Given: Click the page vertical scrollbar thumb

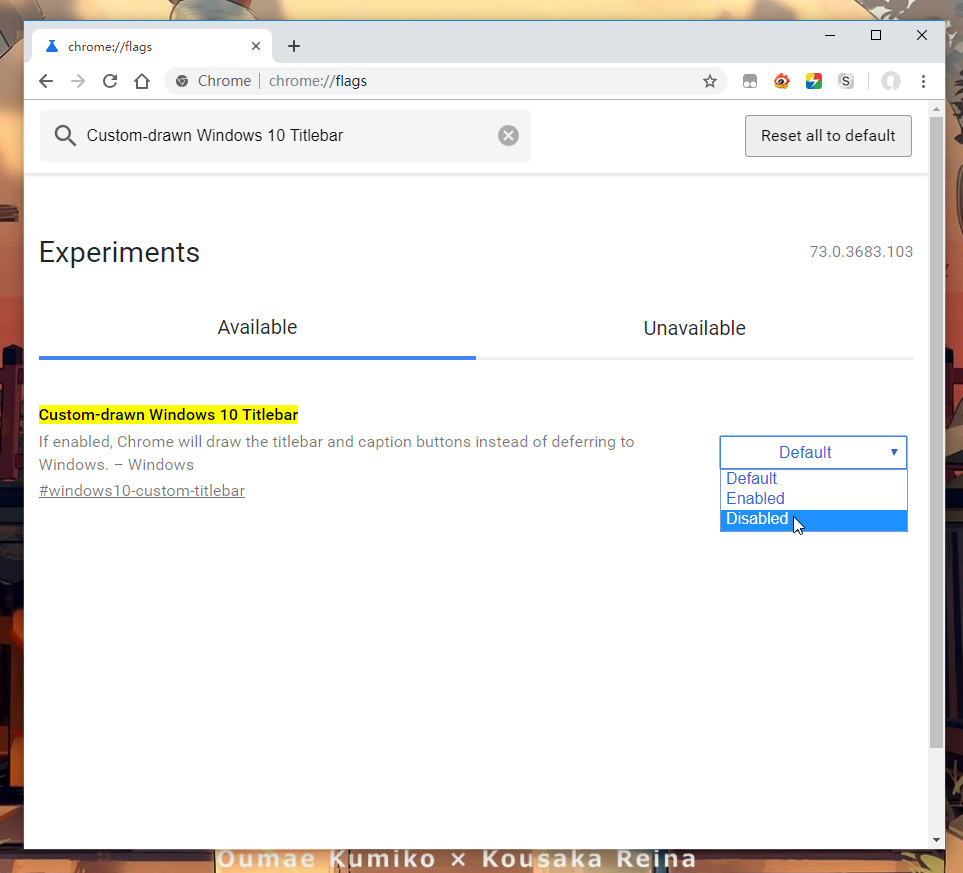Looking at the screenshot, I should tap(936, 433).
